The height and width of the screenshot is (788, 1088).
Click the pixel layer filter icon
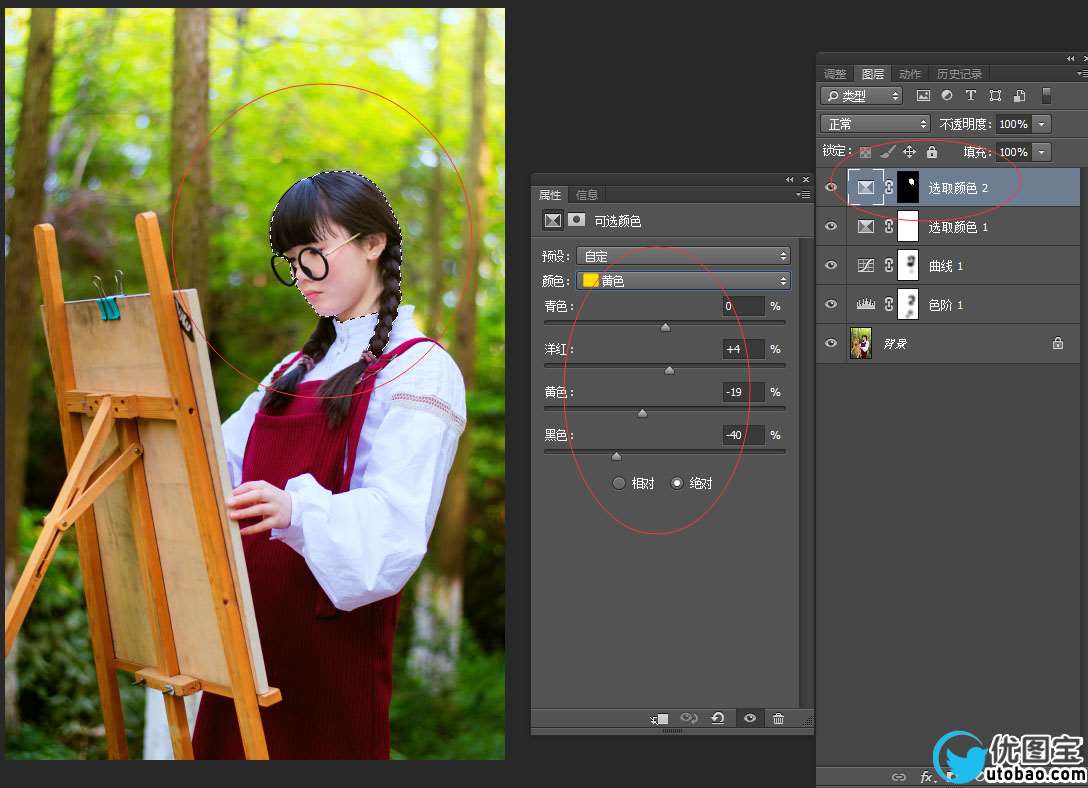pos(923,96)
